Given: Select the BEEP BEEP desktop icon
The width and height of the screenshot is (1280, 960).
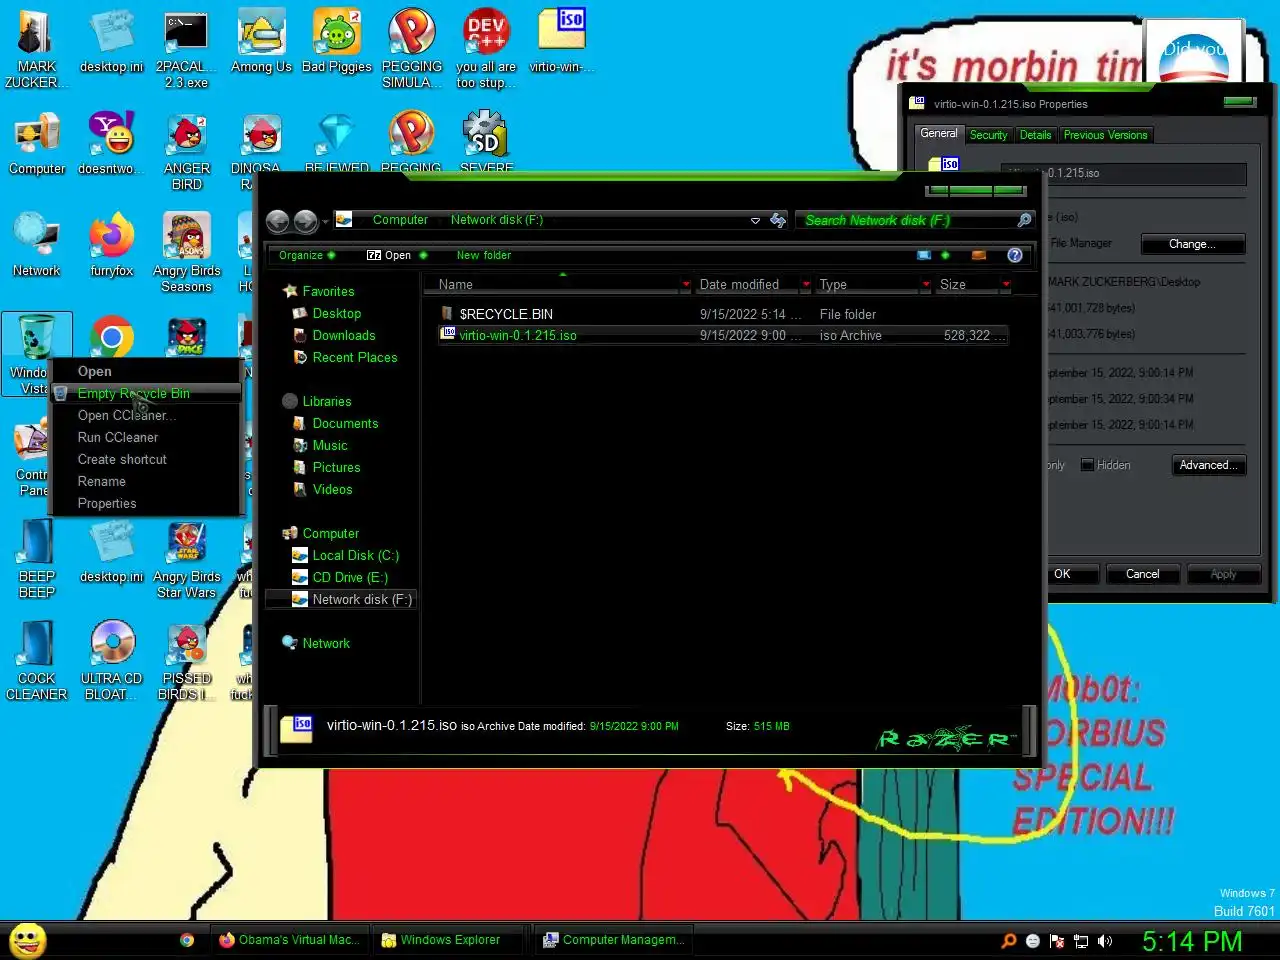Looking at the screenshot, I should click(37, 560).
